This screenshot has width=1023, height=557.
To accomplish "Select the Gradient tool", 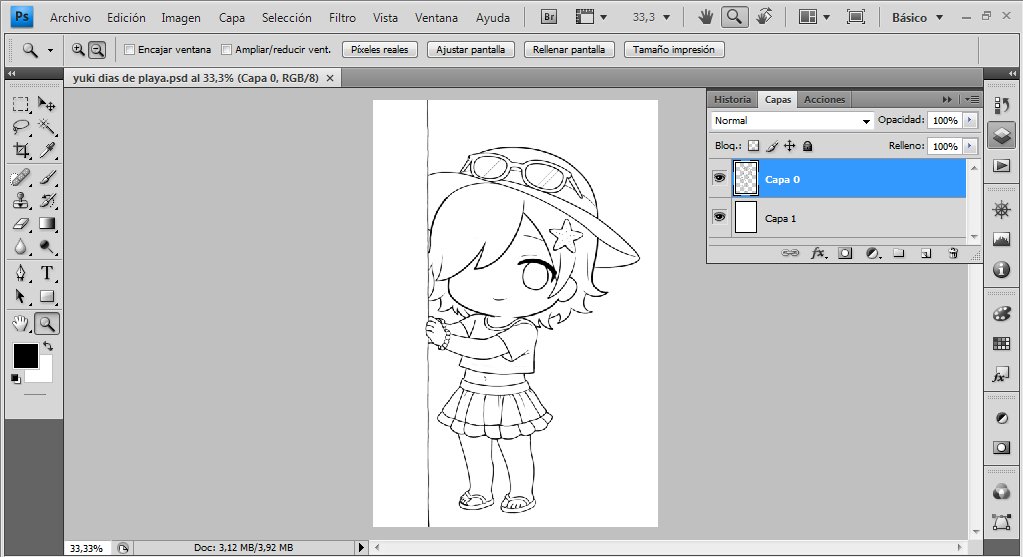I will click(x=46, y=224).
